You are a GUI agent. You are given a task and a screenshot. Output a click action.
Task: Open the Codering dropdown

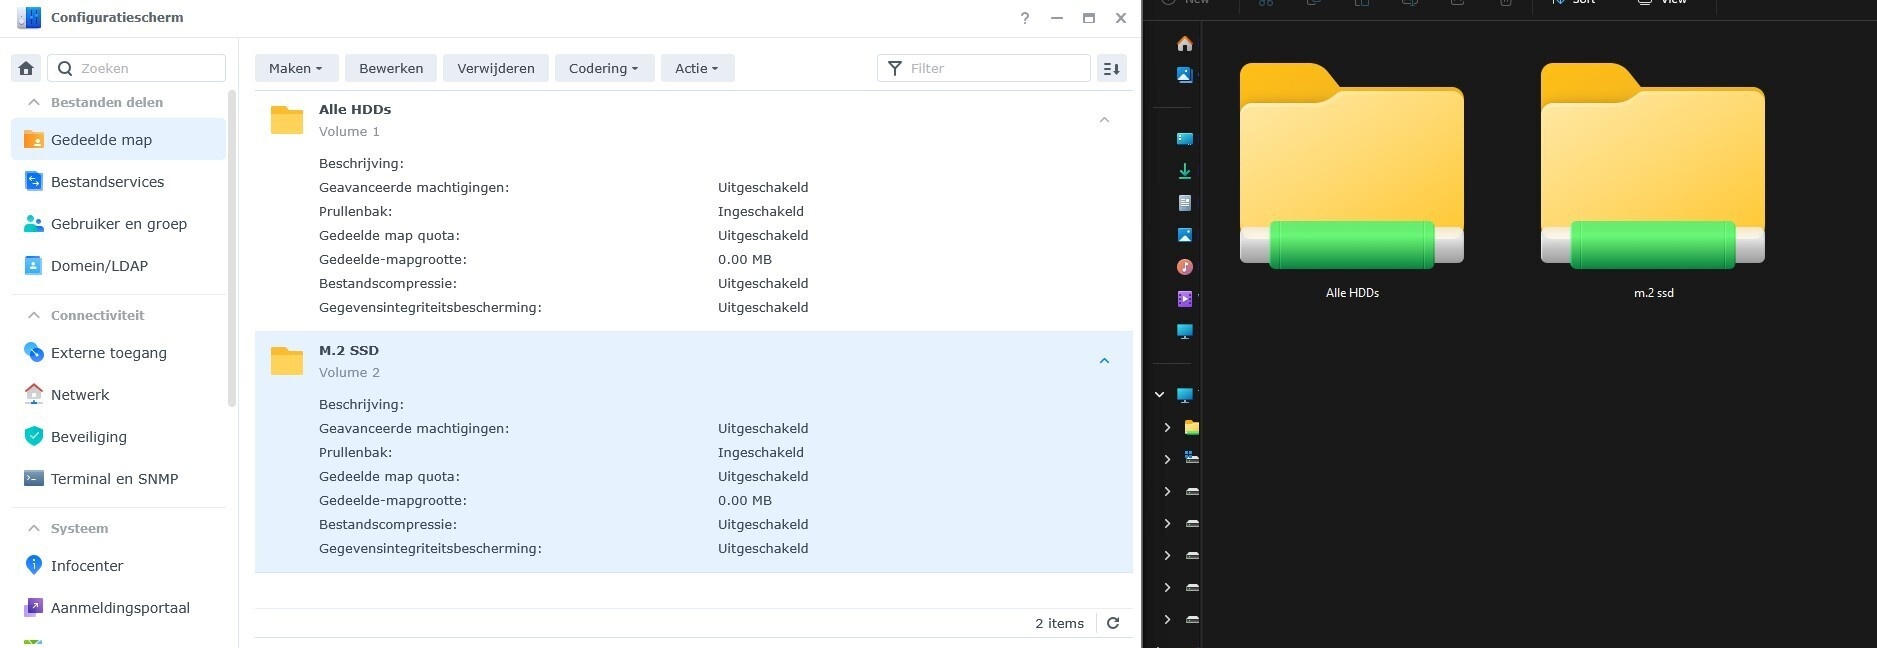click(604, 68)
